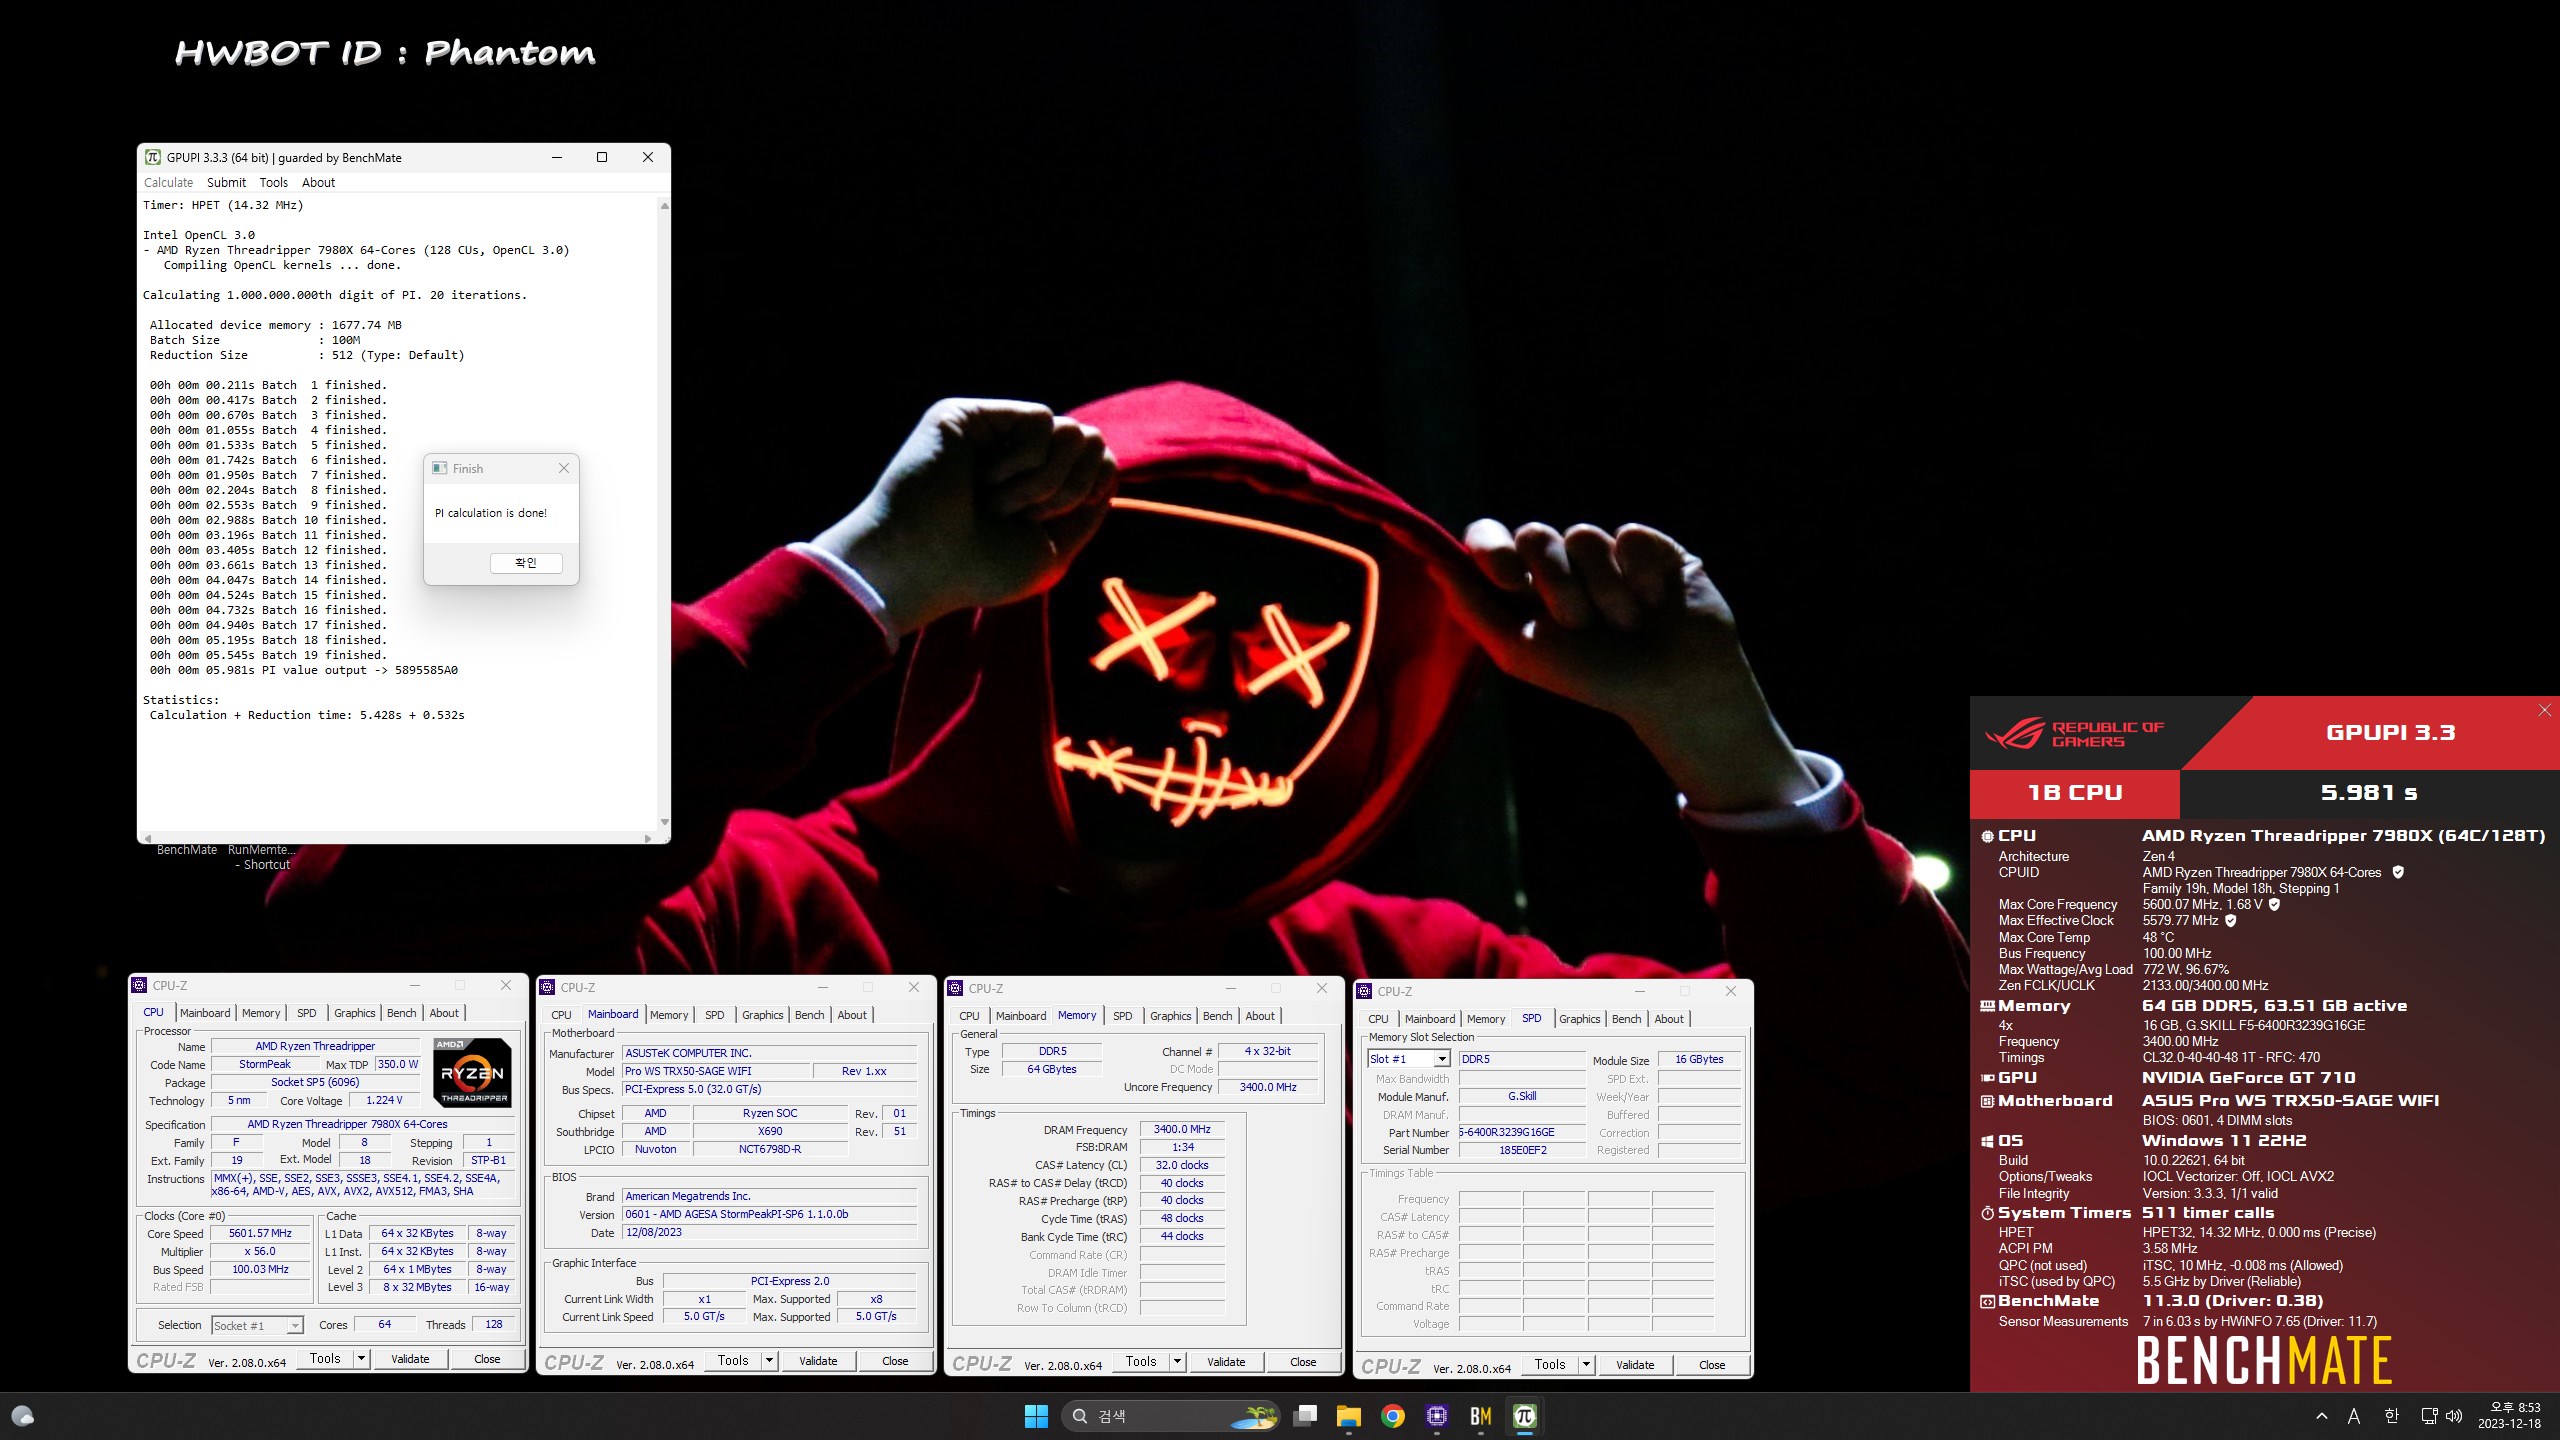This screenshot has width=2560, height=1440.
Task: Open Task View from the taskbar
Action: [x=1305, y=1416]
